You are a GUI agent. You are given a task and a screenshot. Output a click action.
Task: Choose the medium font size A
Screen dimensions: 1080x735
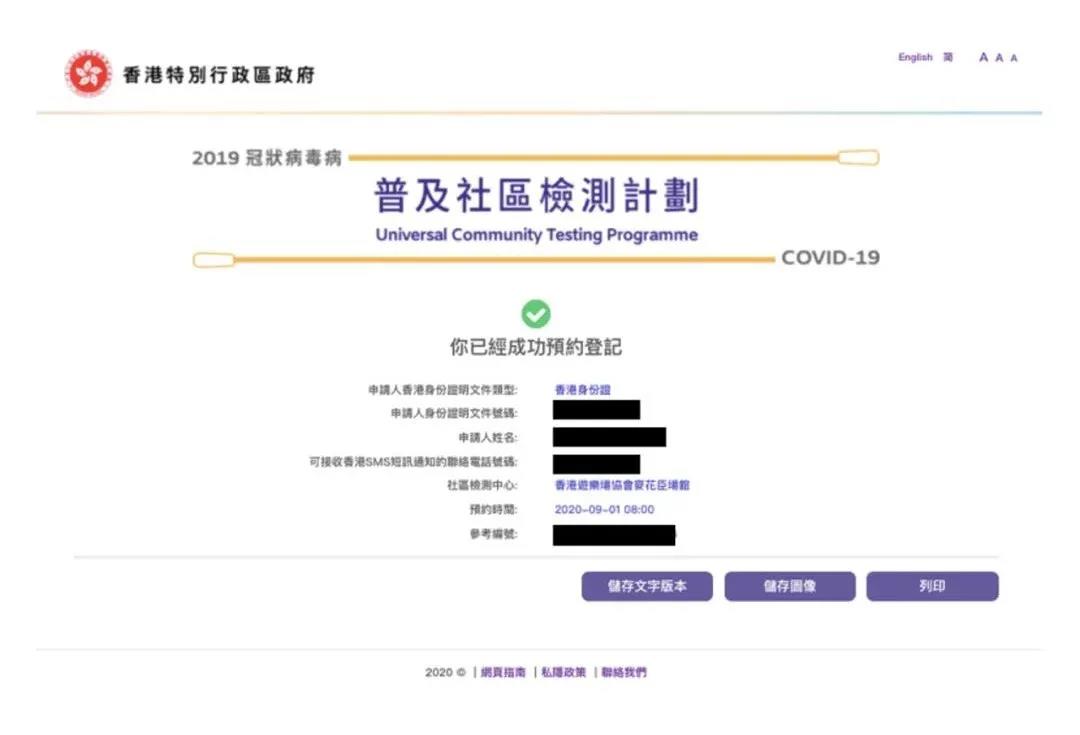point(999,58)
